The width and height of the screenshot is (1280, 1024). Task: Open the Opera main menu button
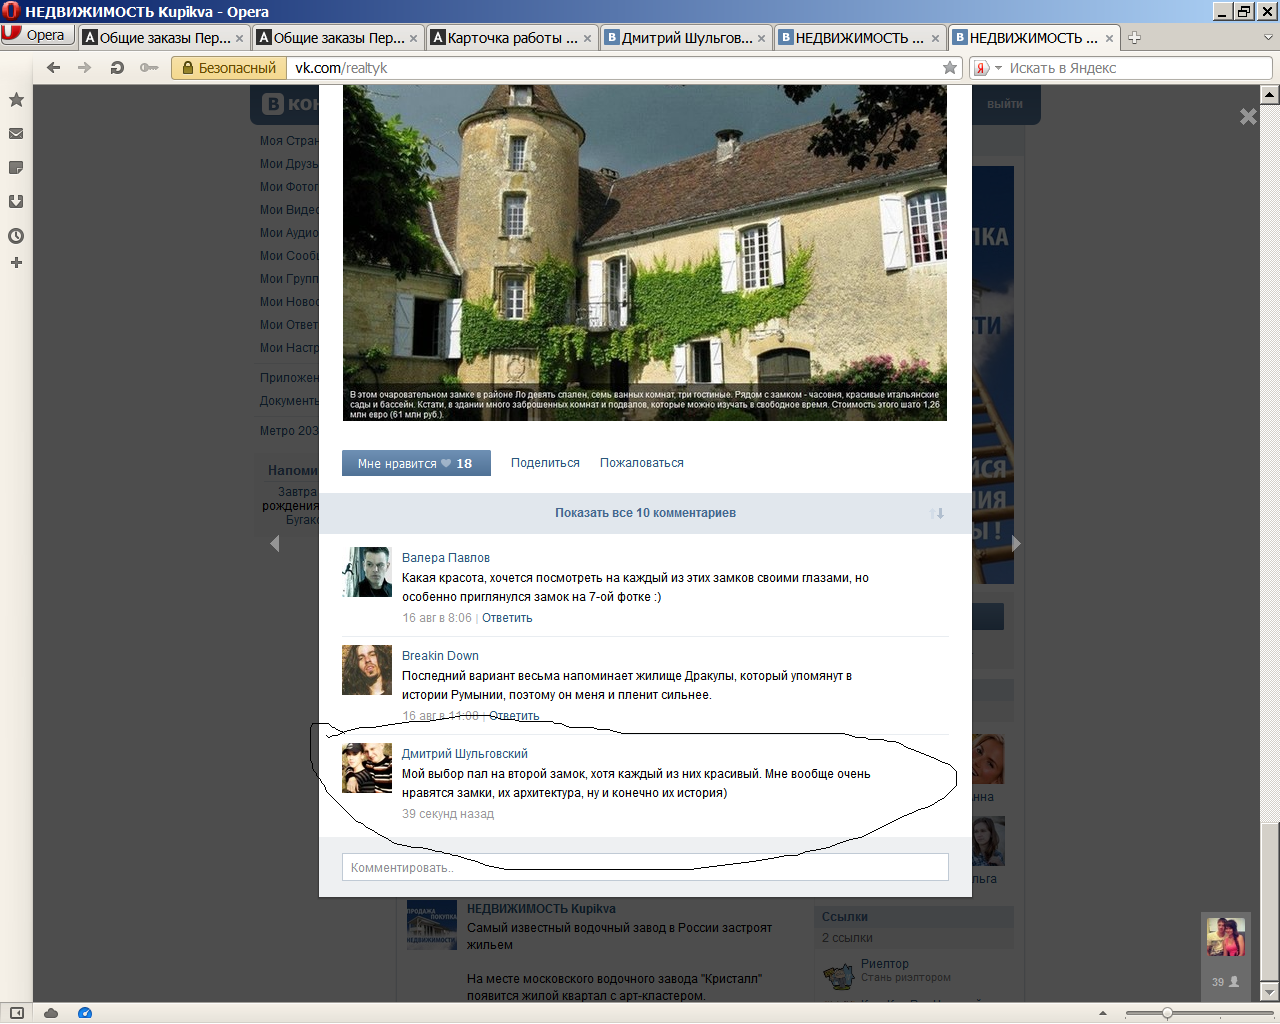(x=38, y=35)
